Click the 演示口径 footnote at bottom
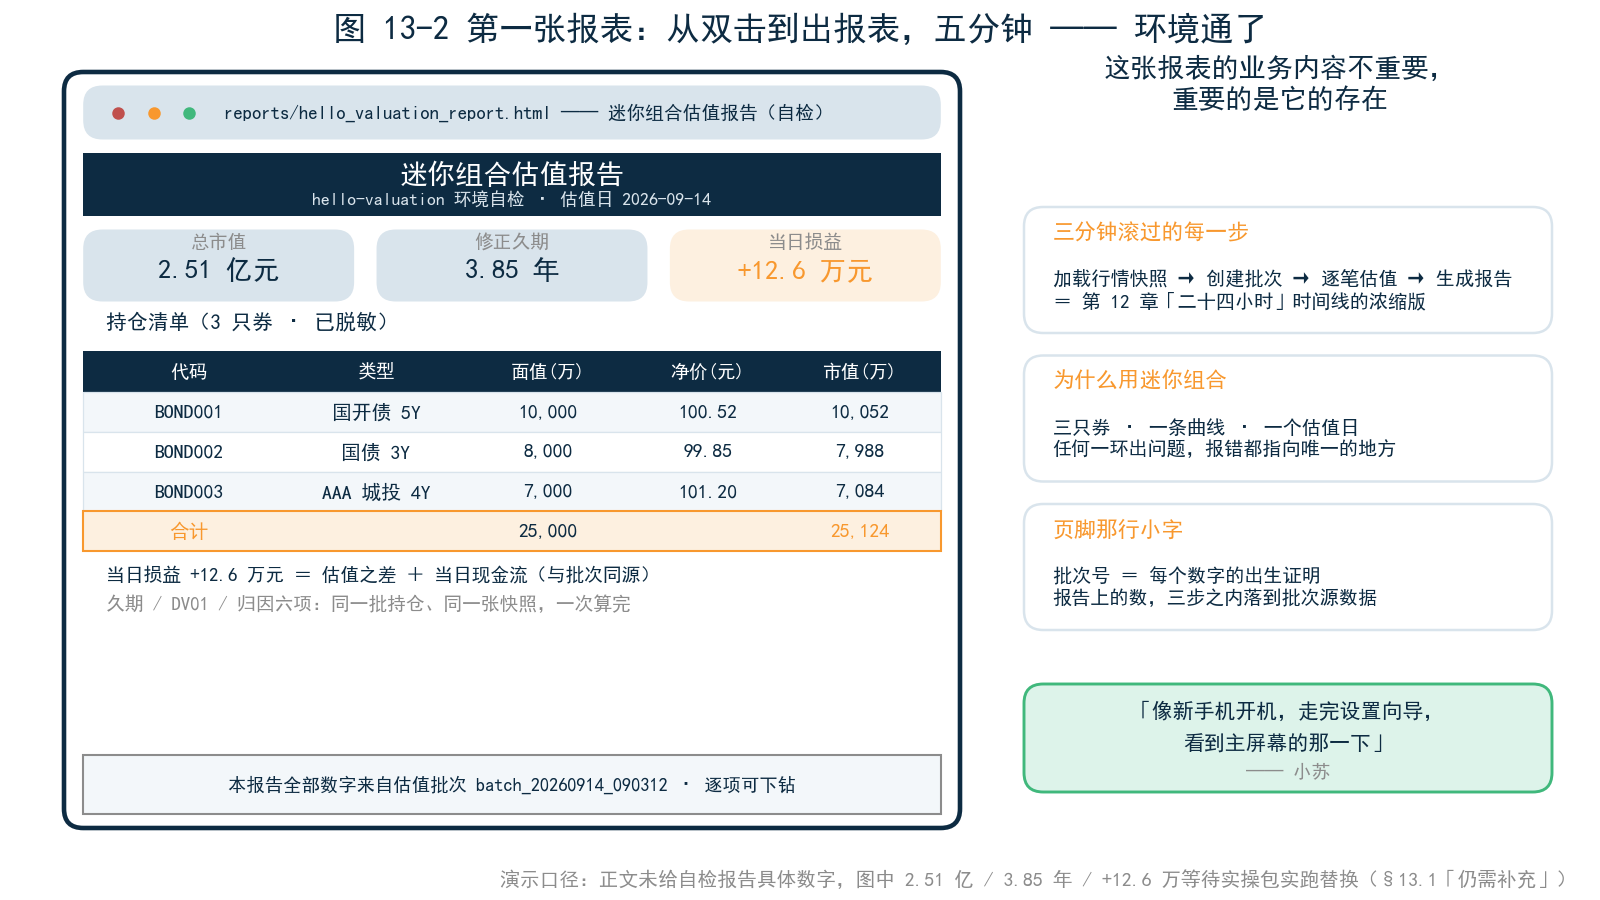The height and width of the screenshot is (900, 1600). [1033, 879]
